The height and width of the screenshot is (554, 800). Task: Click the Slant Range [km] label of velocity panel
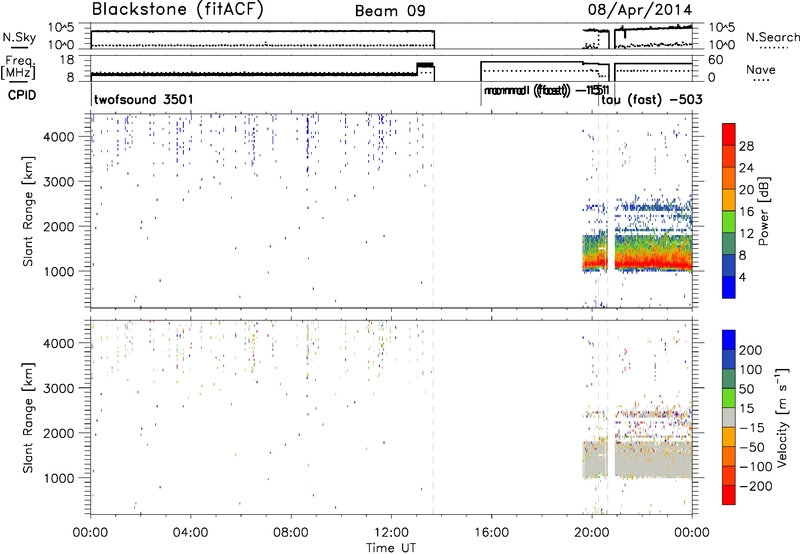[29, 418]
